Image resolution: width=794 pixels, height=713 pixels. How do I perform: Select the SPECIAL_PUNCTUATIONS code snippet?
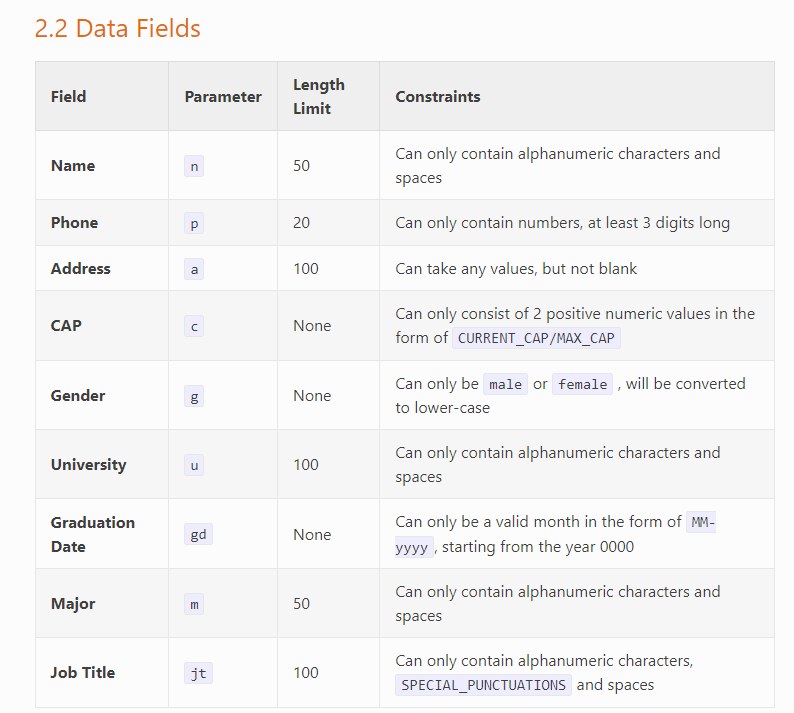coord(484,685)
